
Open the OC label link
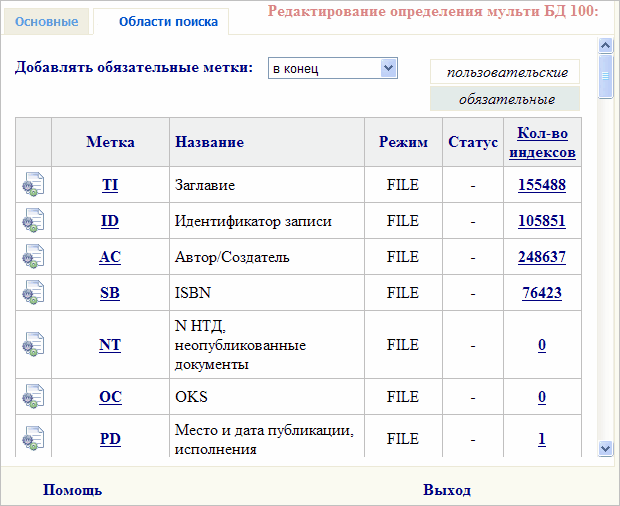click(x=110, y=396)
